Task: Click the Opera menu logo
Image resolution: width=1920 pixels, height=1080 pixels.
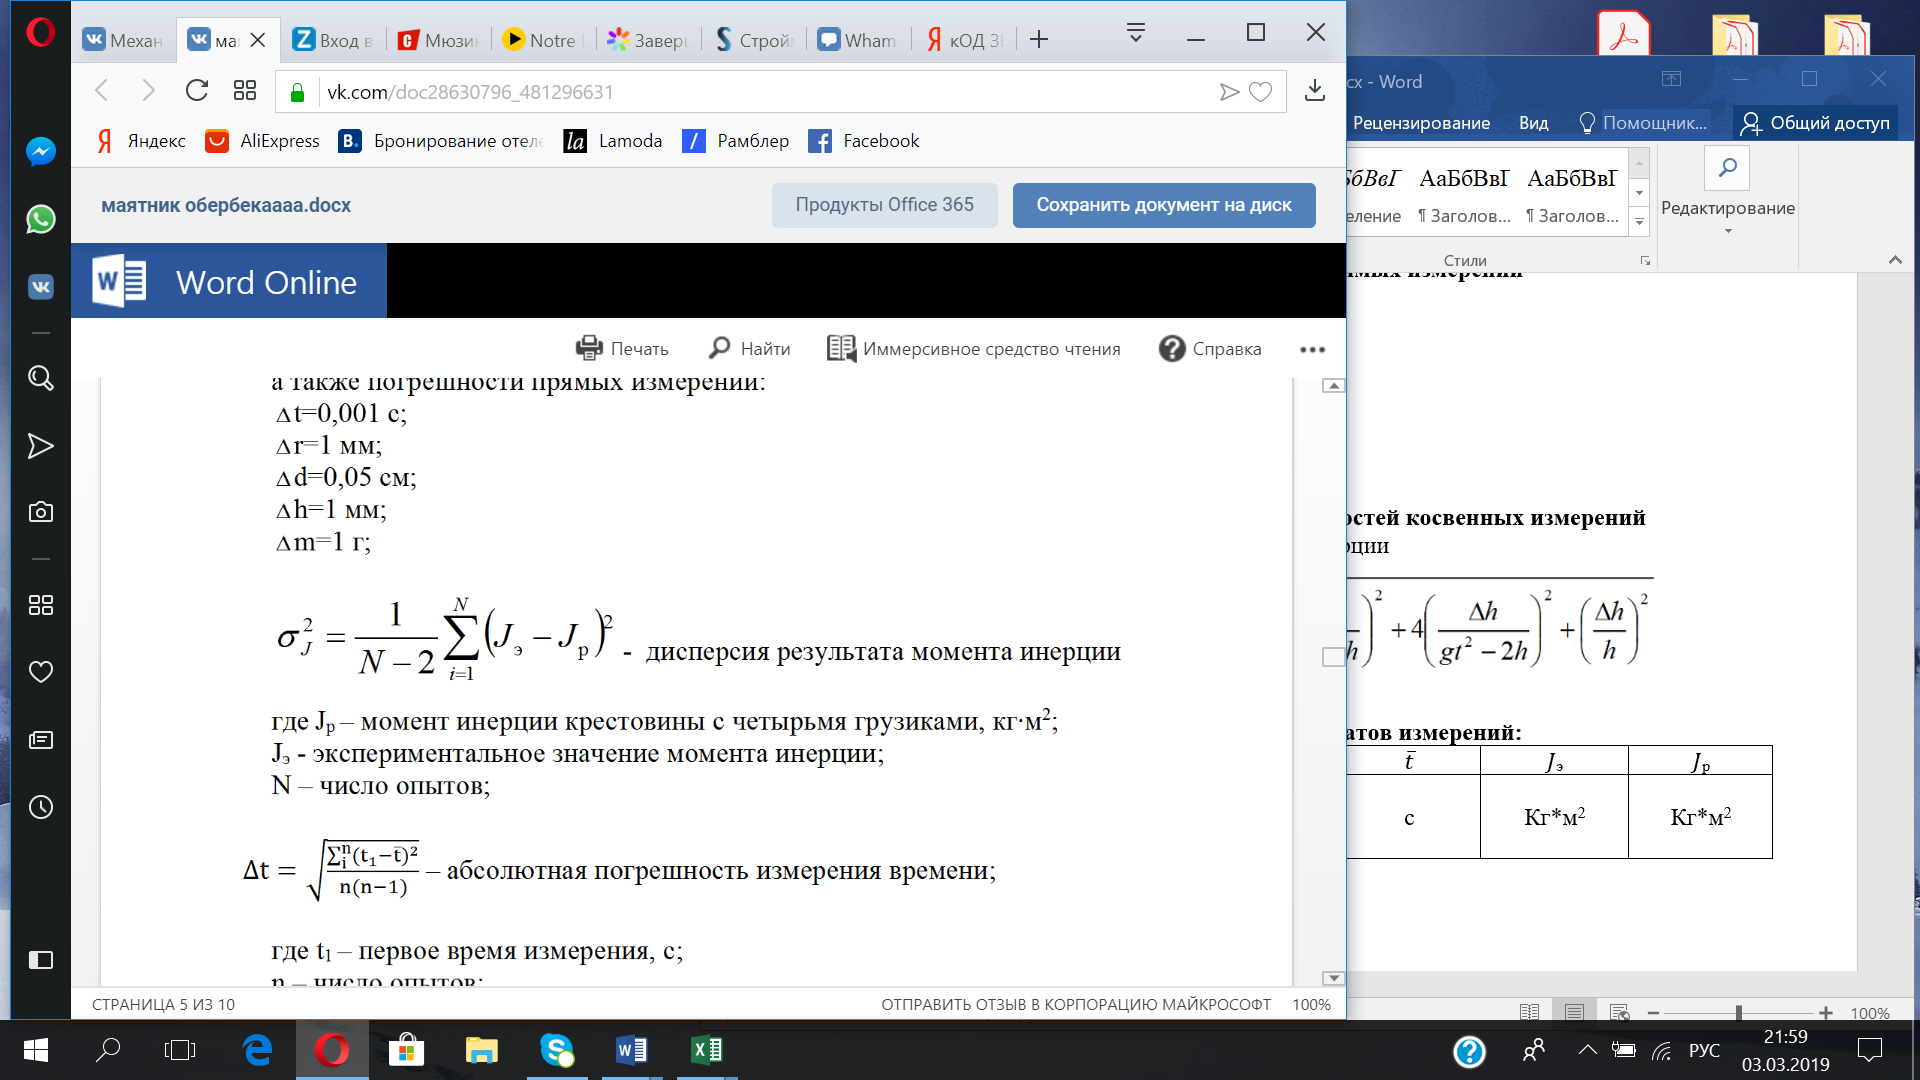Action: click(x=40, y=33)
